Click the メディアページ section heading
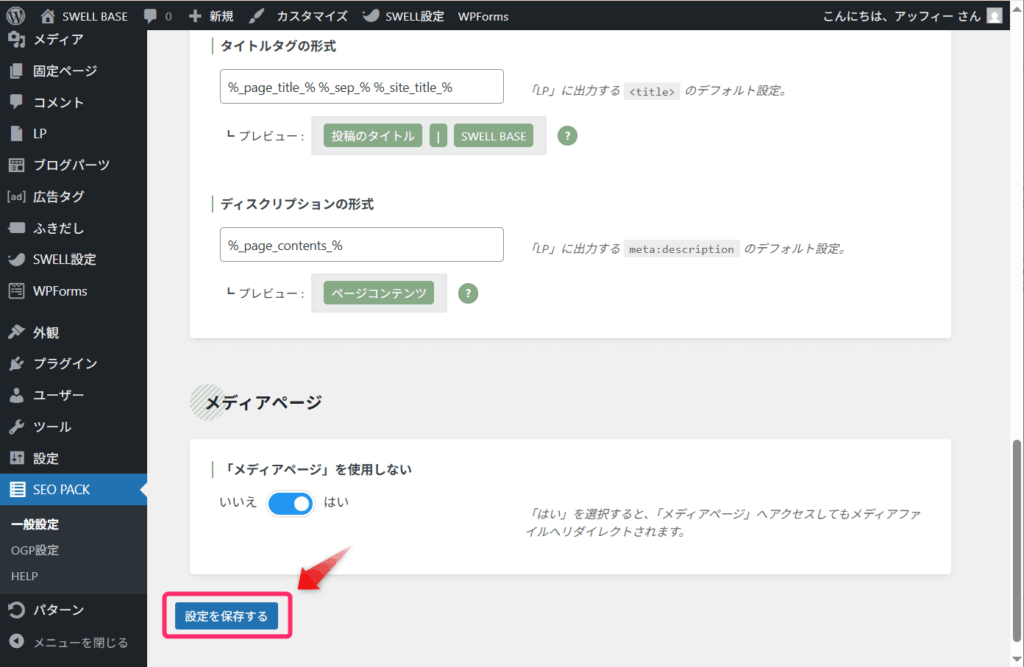The width and height of the screenshot is (1024, 667). [264, 402]
